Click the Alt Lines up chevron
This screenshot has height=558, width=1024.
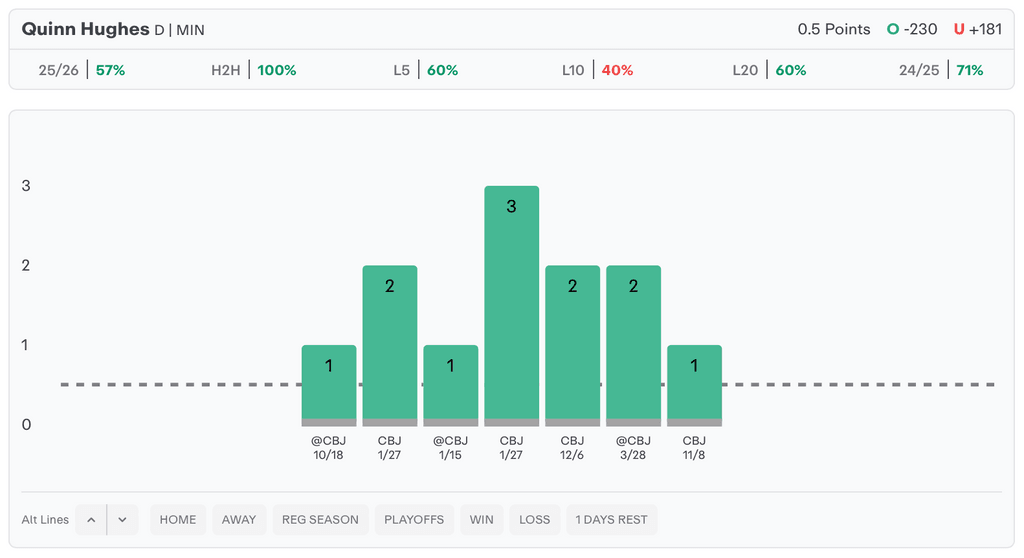point(91,520)
